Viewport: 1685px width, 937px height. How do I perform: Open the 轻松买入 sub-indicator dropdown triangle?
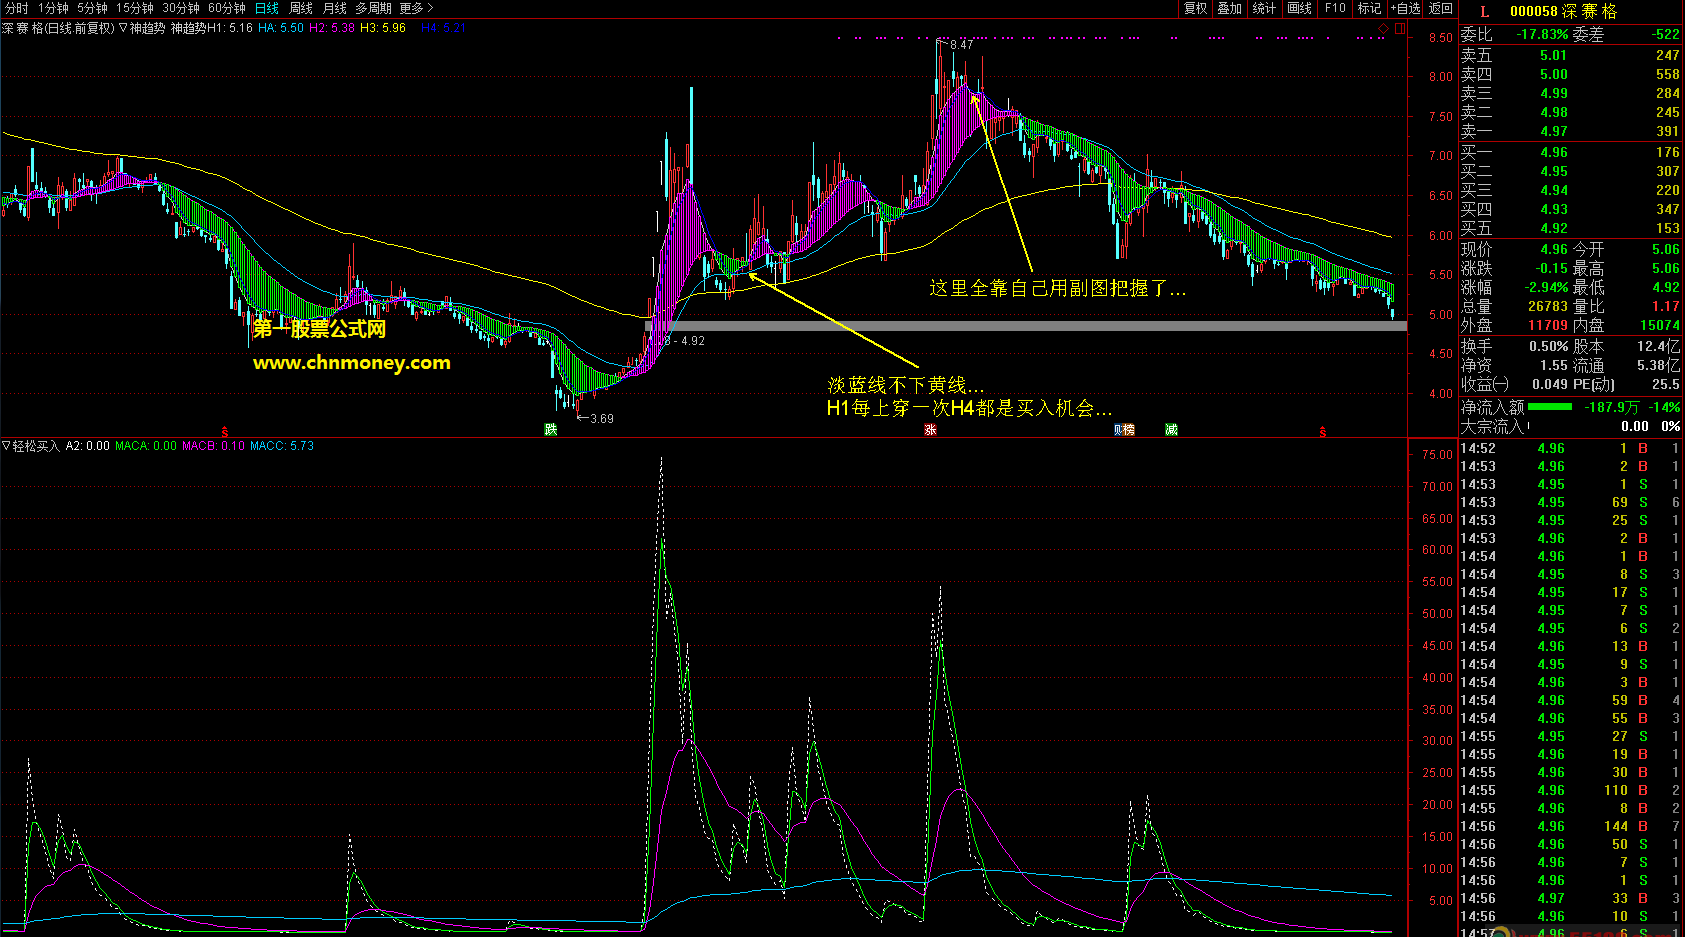[6, 446]
